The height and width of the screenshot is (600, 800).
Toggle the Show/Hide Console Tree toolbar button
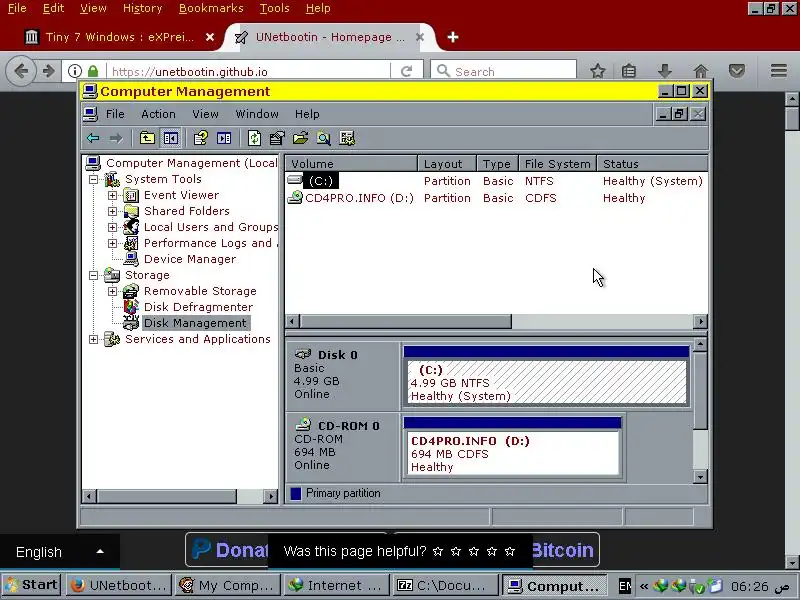coord(170,138)
